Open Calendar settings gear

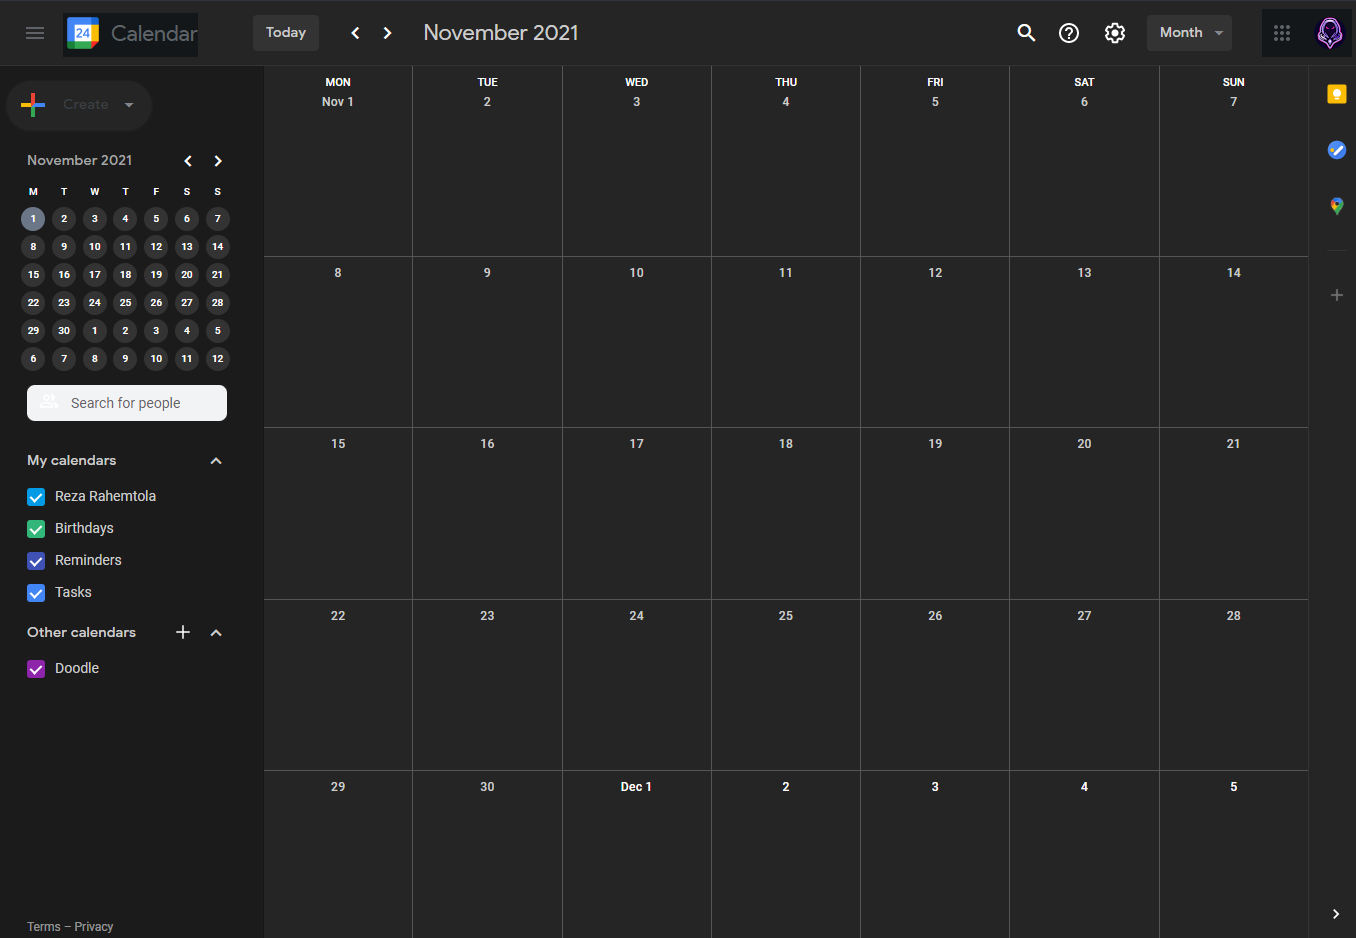(1115, 32)
